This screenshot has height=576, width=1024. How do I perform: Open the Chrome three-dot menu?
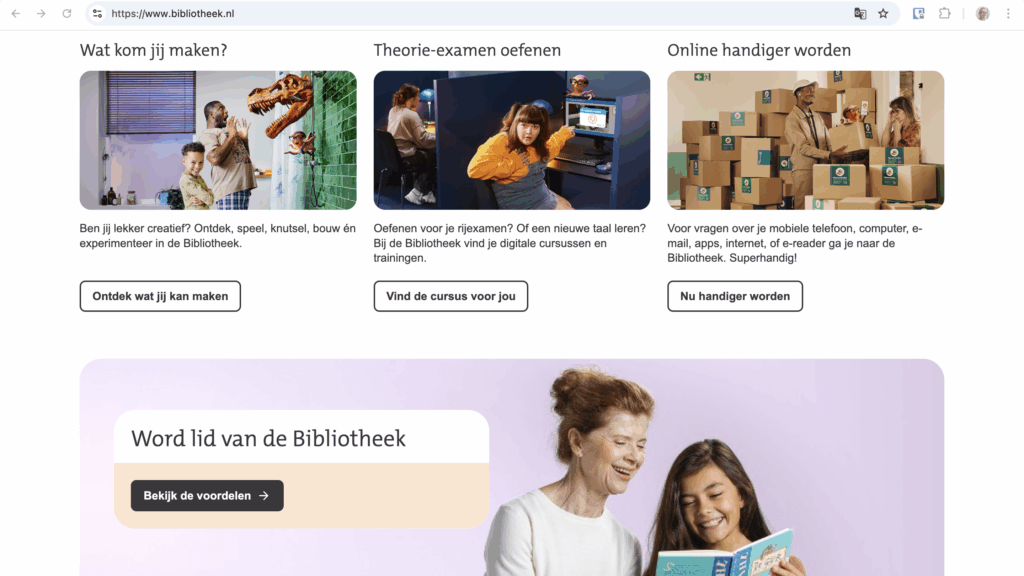coord(1008,13)
